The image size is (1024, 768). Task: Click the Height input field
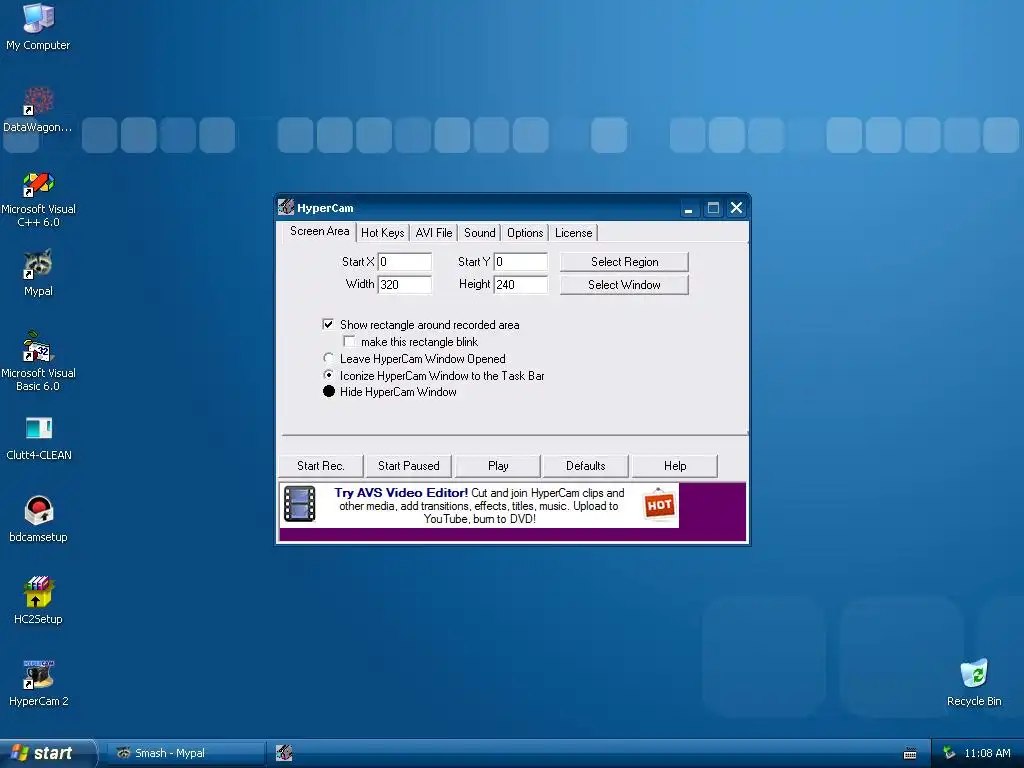[520, 285]
